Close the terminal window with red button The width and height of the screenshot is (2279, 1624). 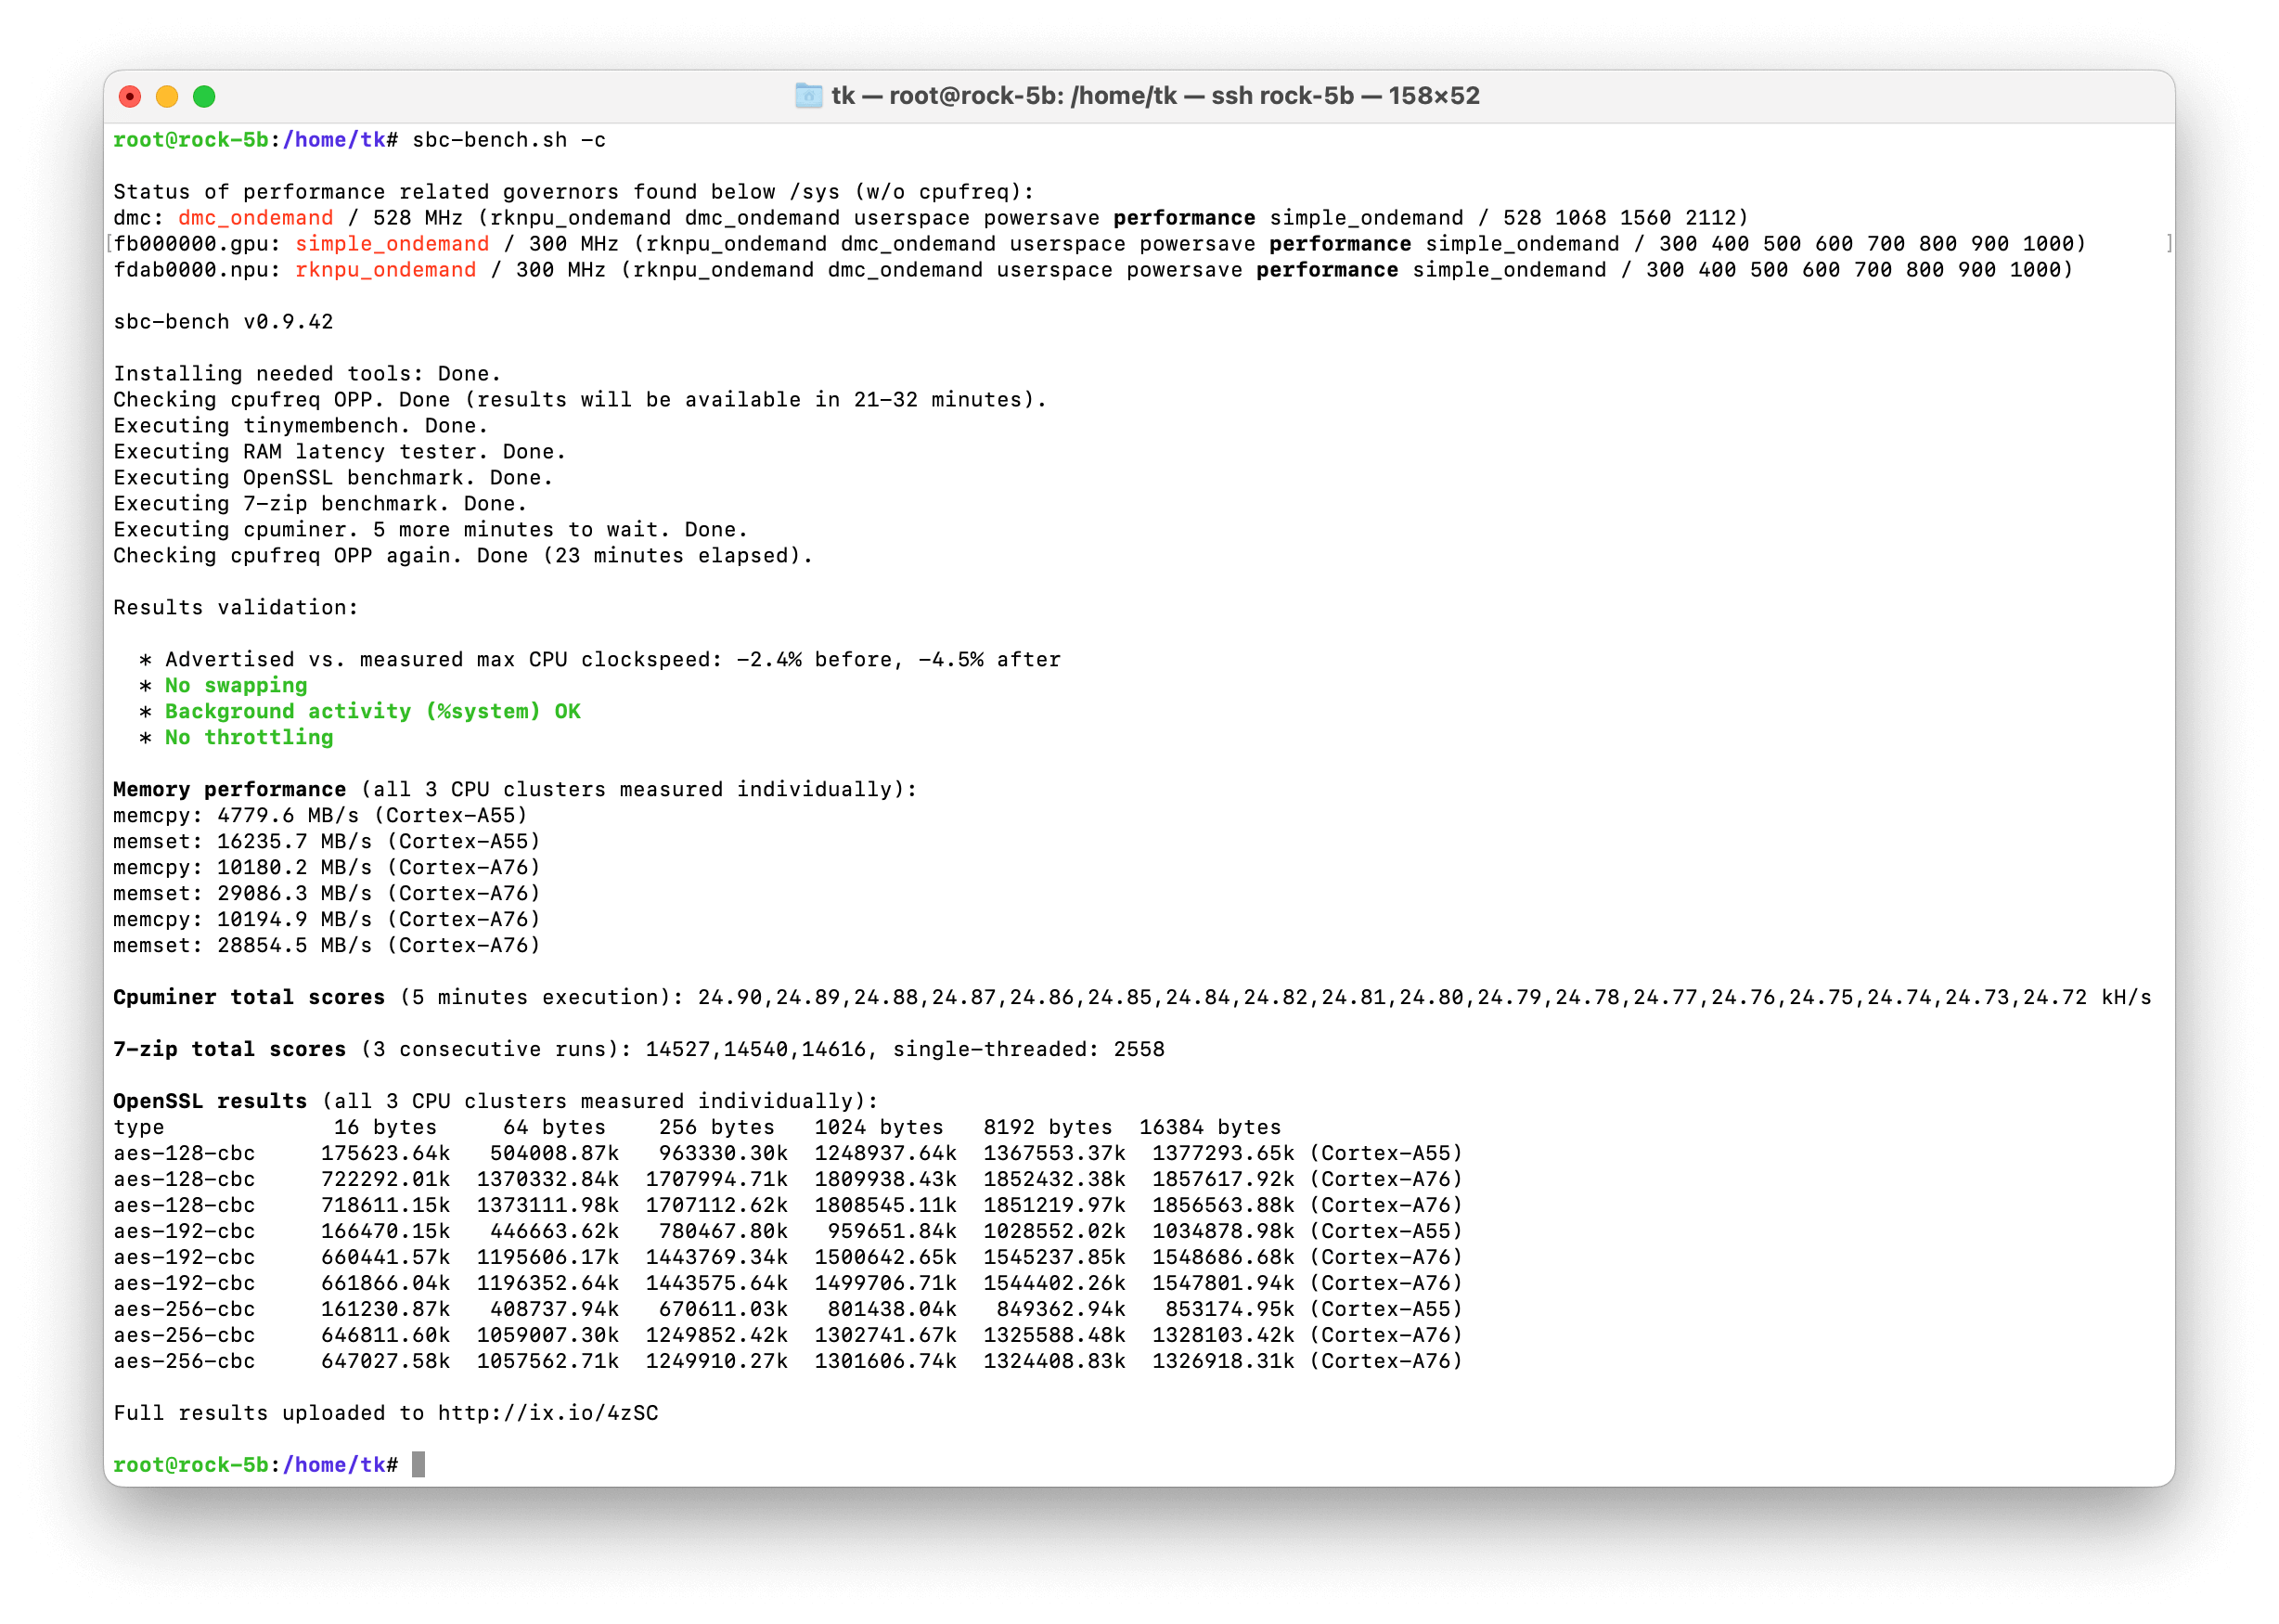coord(130,96)
